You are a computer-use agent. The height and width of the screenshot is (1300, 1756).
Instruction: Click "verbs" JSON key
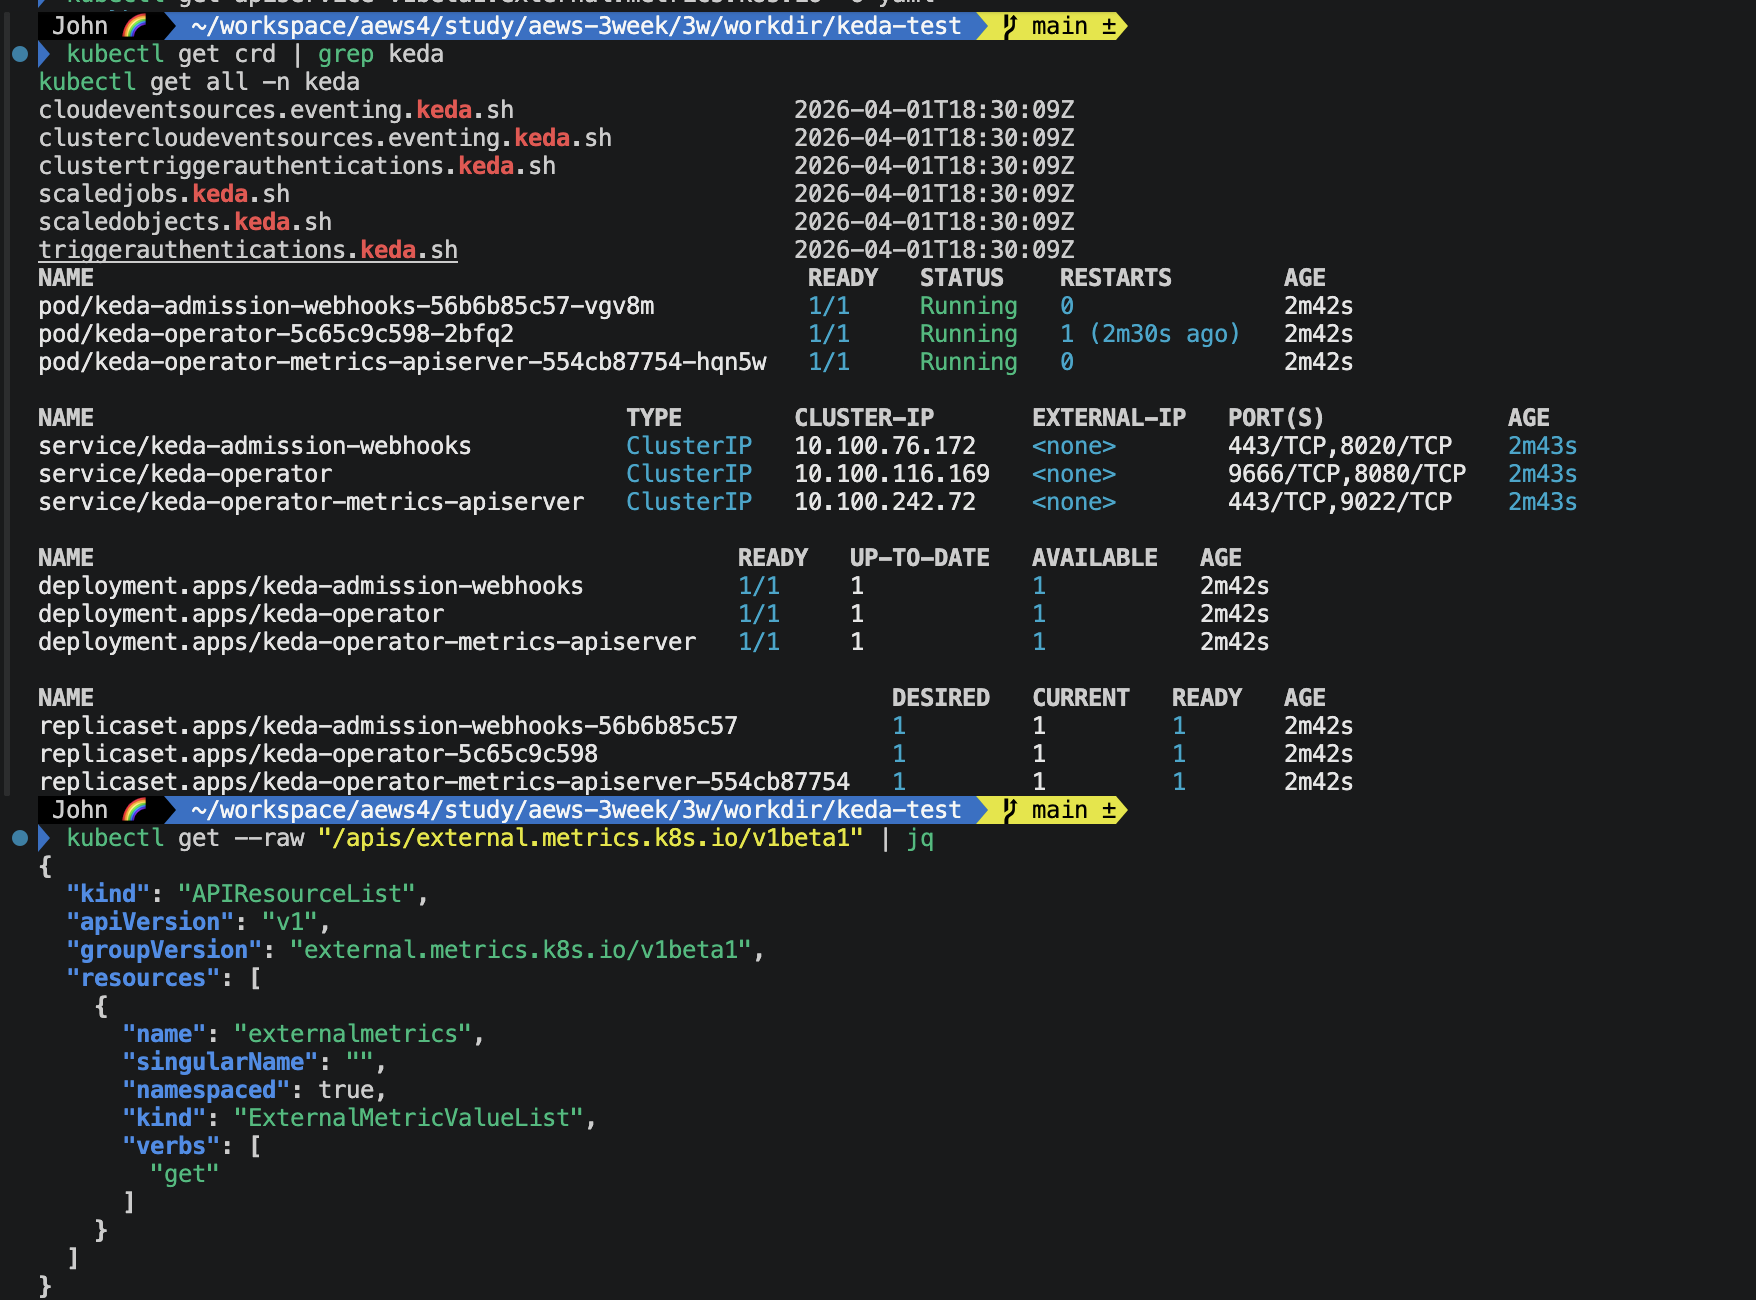[x=171, y=1146]
